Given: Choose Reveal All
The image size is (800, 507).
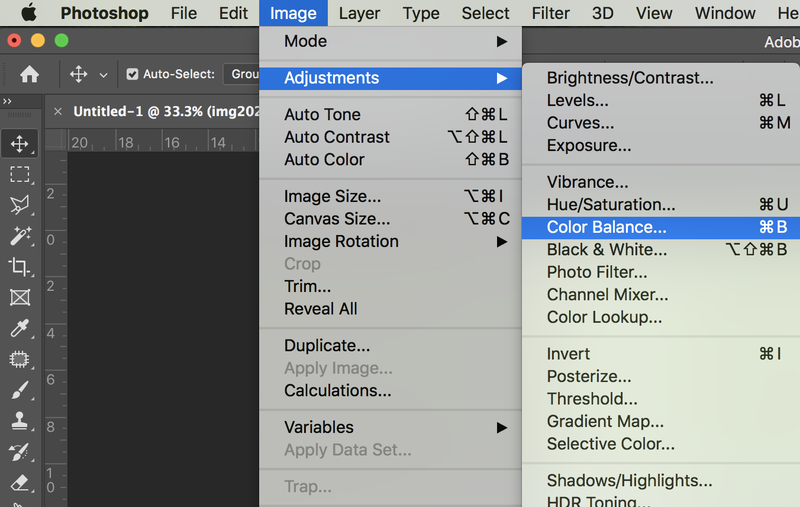Looking at the screenshot, I should (x=390, y=309).
